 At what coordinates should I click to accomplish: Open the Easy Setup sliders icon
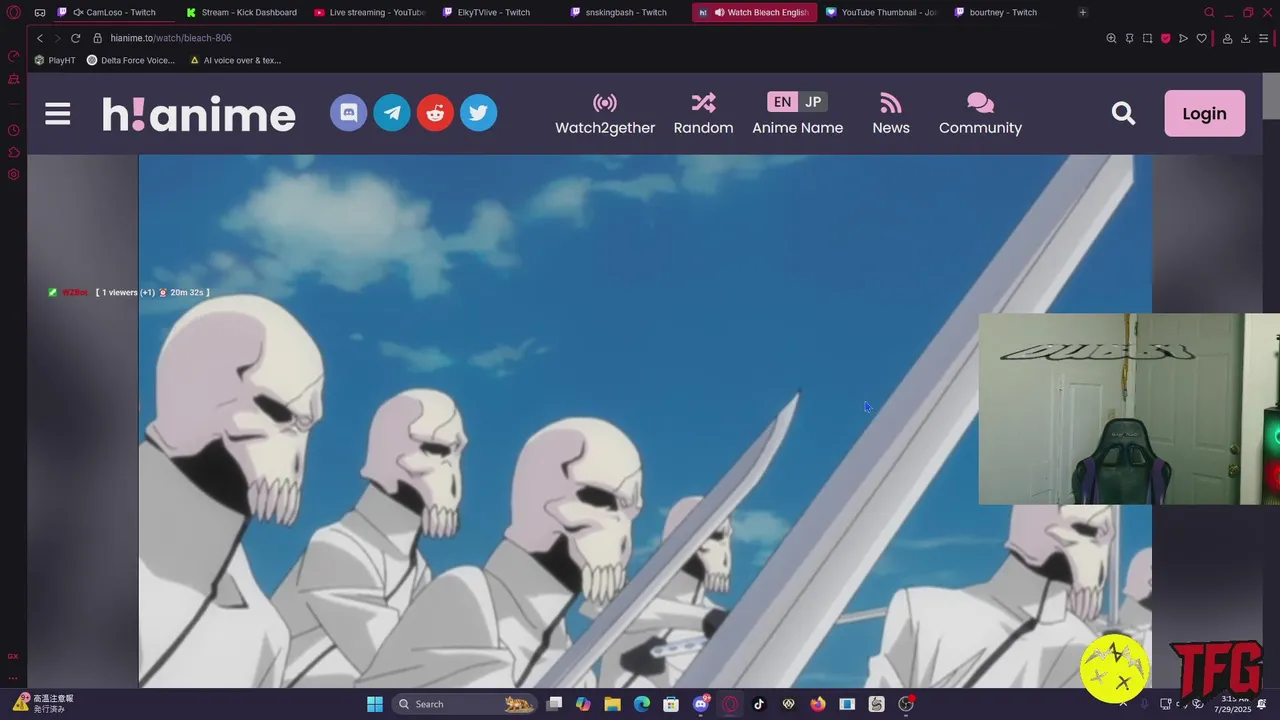point(1263,38)
